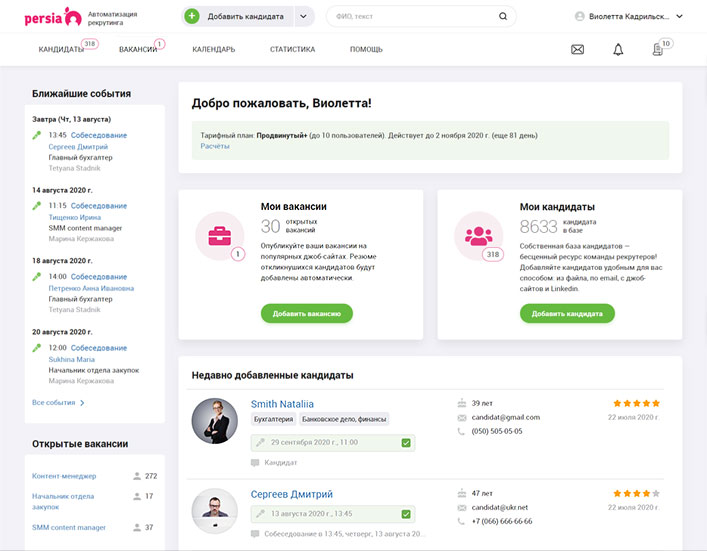Click the microphone icon for 12:00 interview
Screen dimensions: 707x551
pos(37,348)
